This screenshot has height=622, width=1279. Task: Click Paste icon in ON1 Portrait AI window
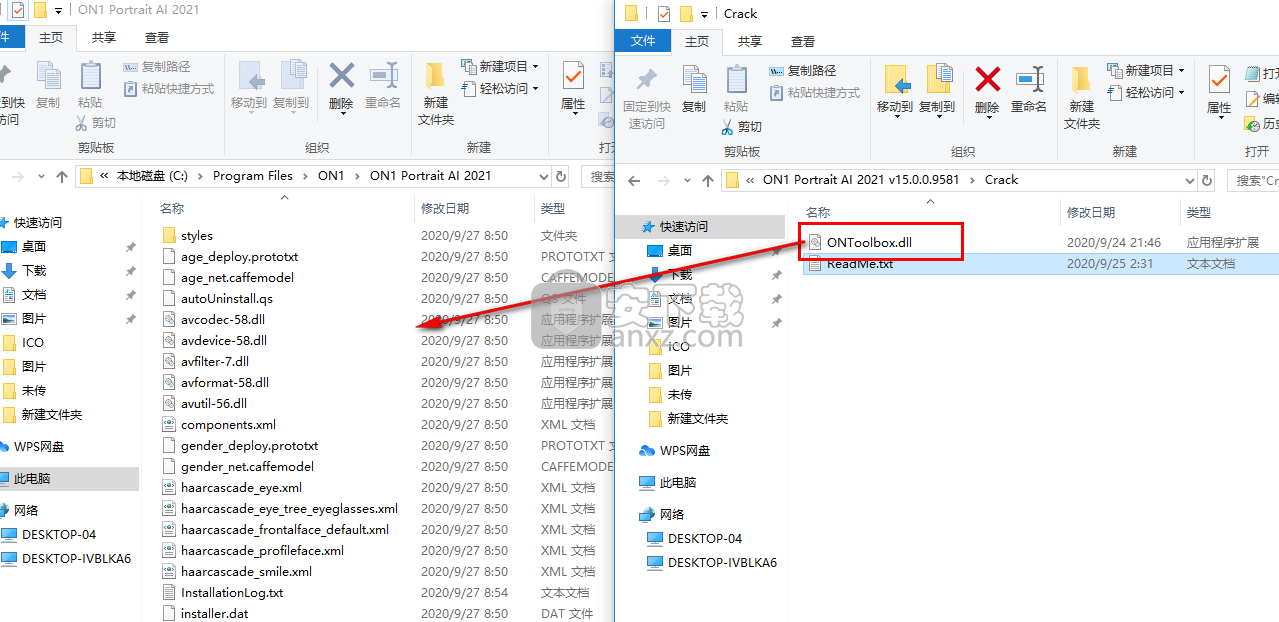pyautogui.click(x=91, y=76)
